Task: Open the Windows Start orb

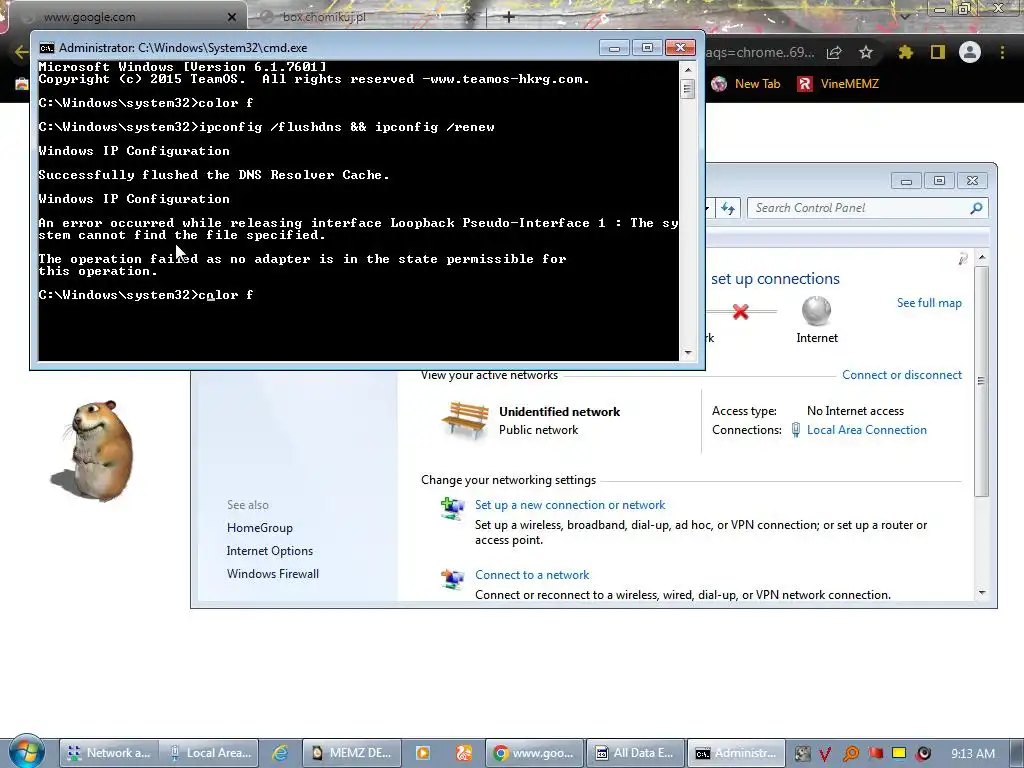Action: [x=27, y=752]
